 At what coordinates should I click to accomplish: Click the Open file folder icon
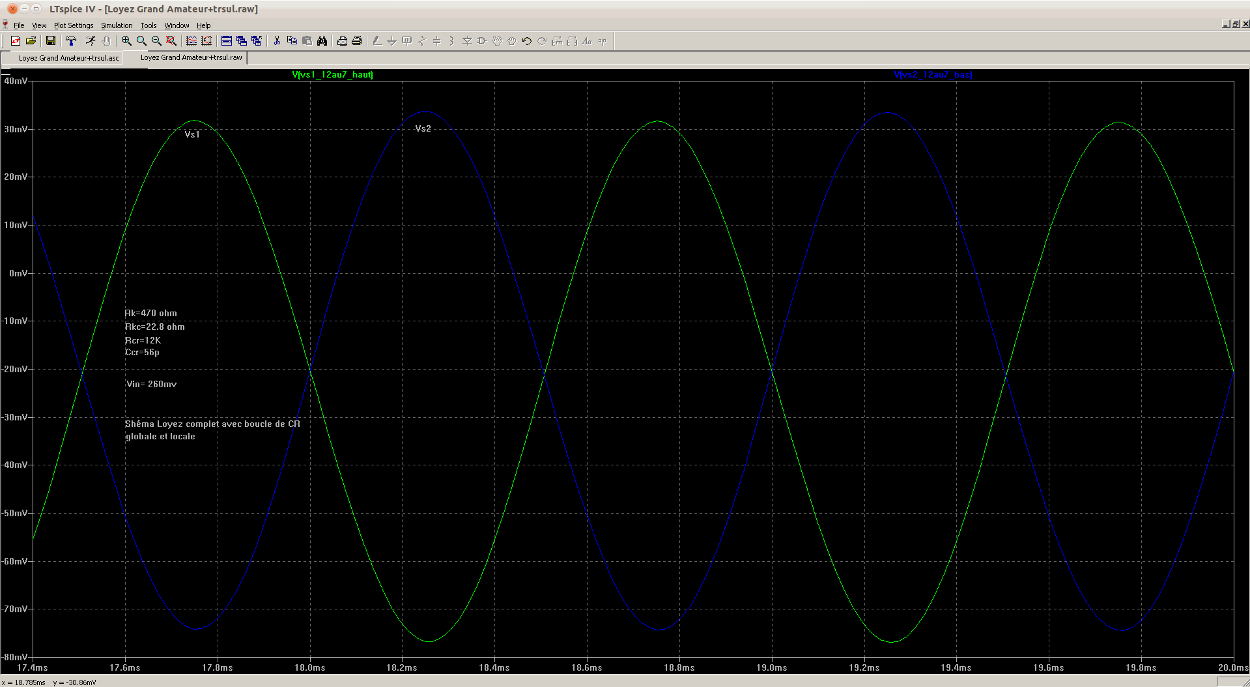click(31, 41)
